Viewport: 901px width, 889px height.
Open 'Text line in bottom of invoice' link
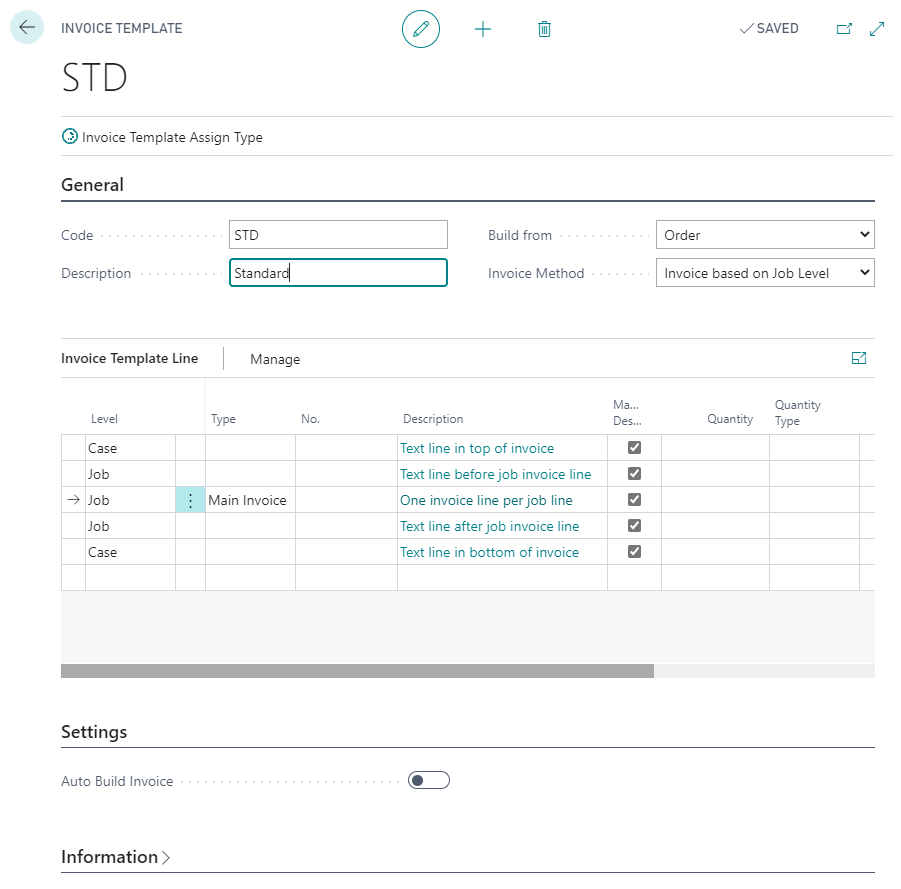click(x=490, y=552)
